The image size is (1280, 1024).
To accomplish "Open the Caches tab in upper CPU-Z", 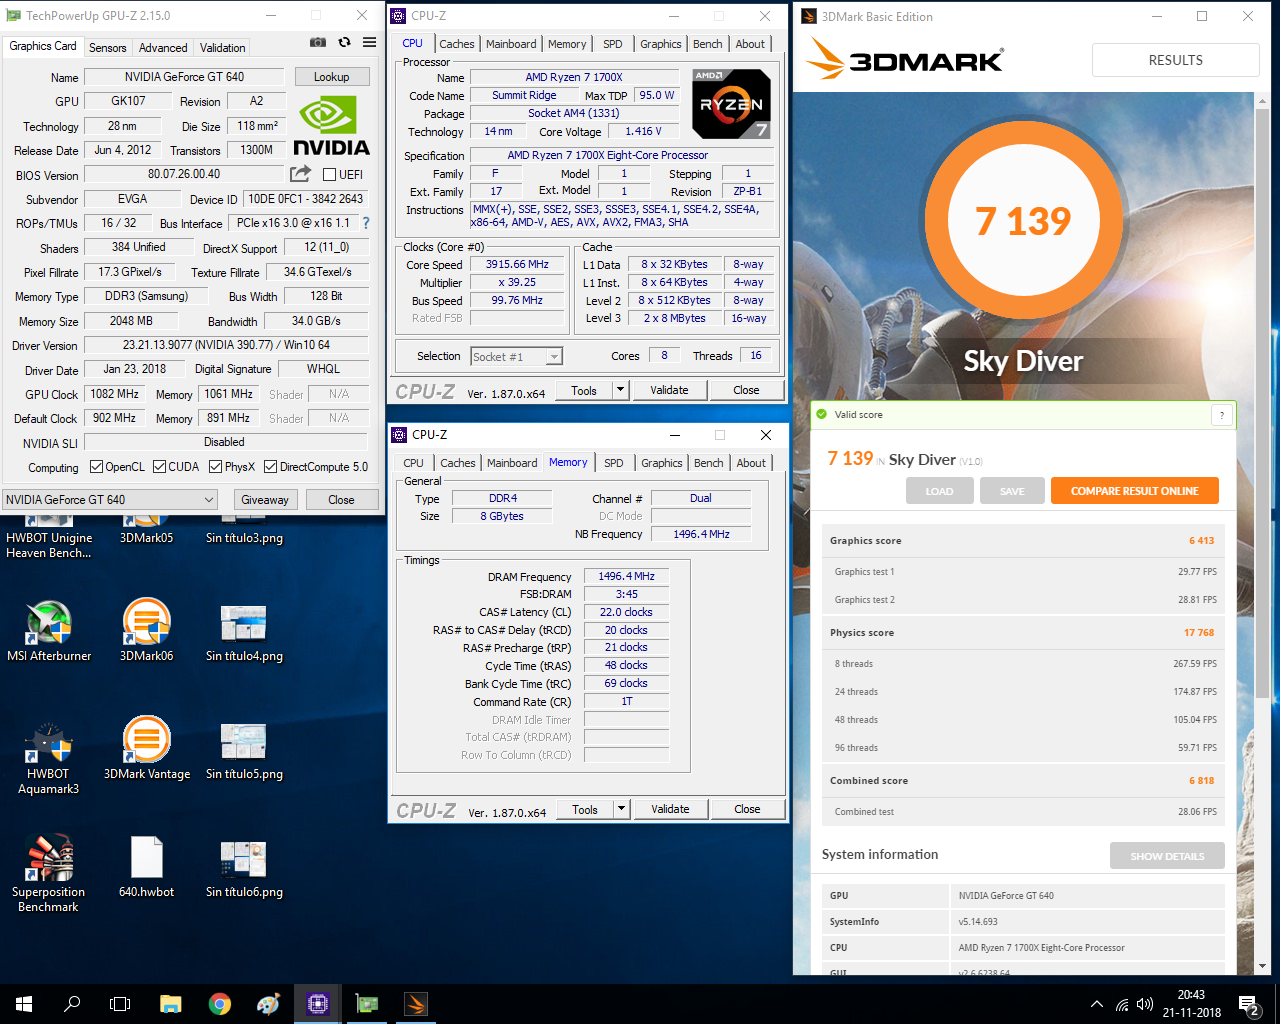I will click(457, 43).
